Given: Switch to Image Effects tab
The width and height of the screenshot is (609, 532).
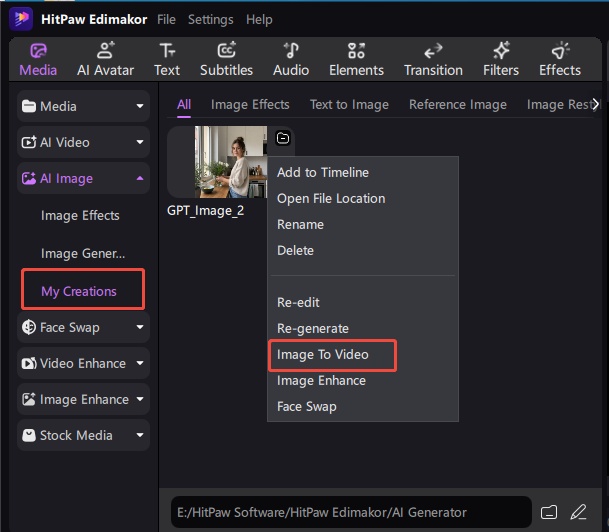Looking at the screenshot, I should point(250,104).
